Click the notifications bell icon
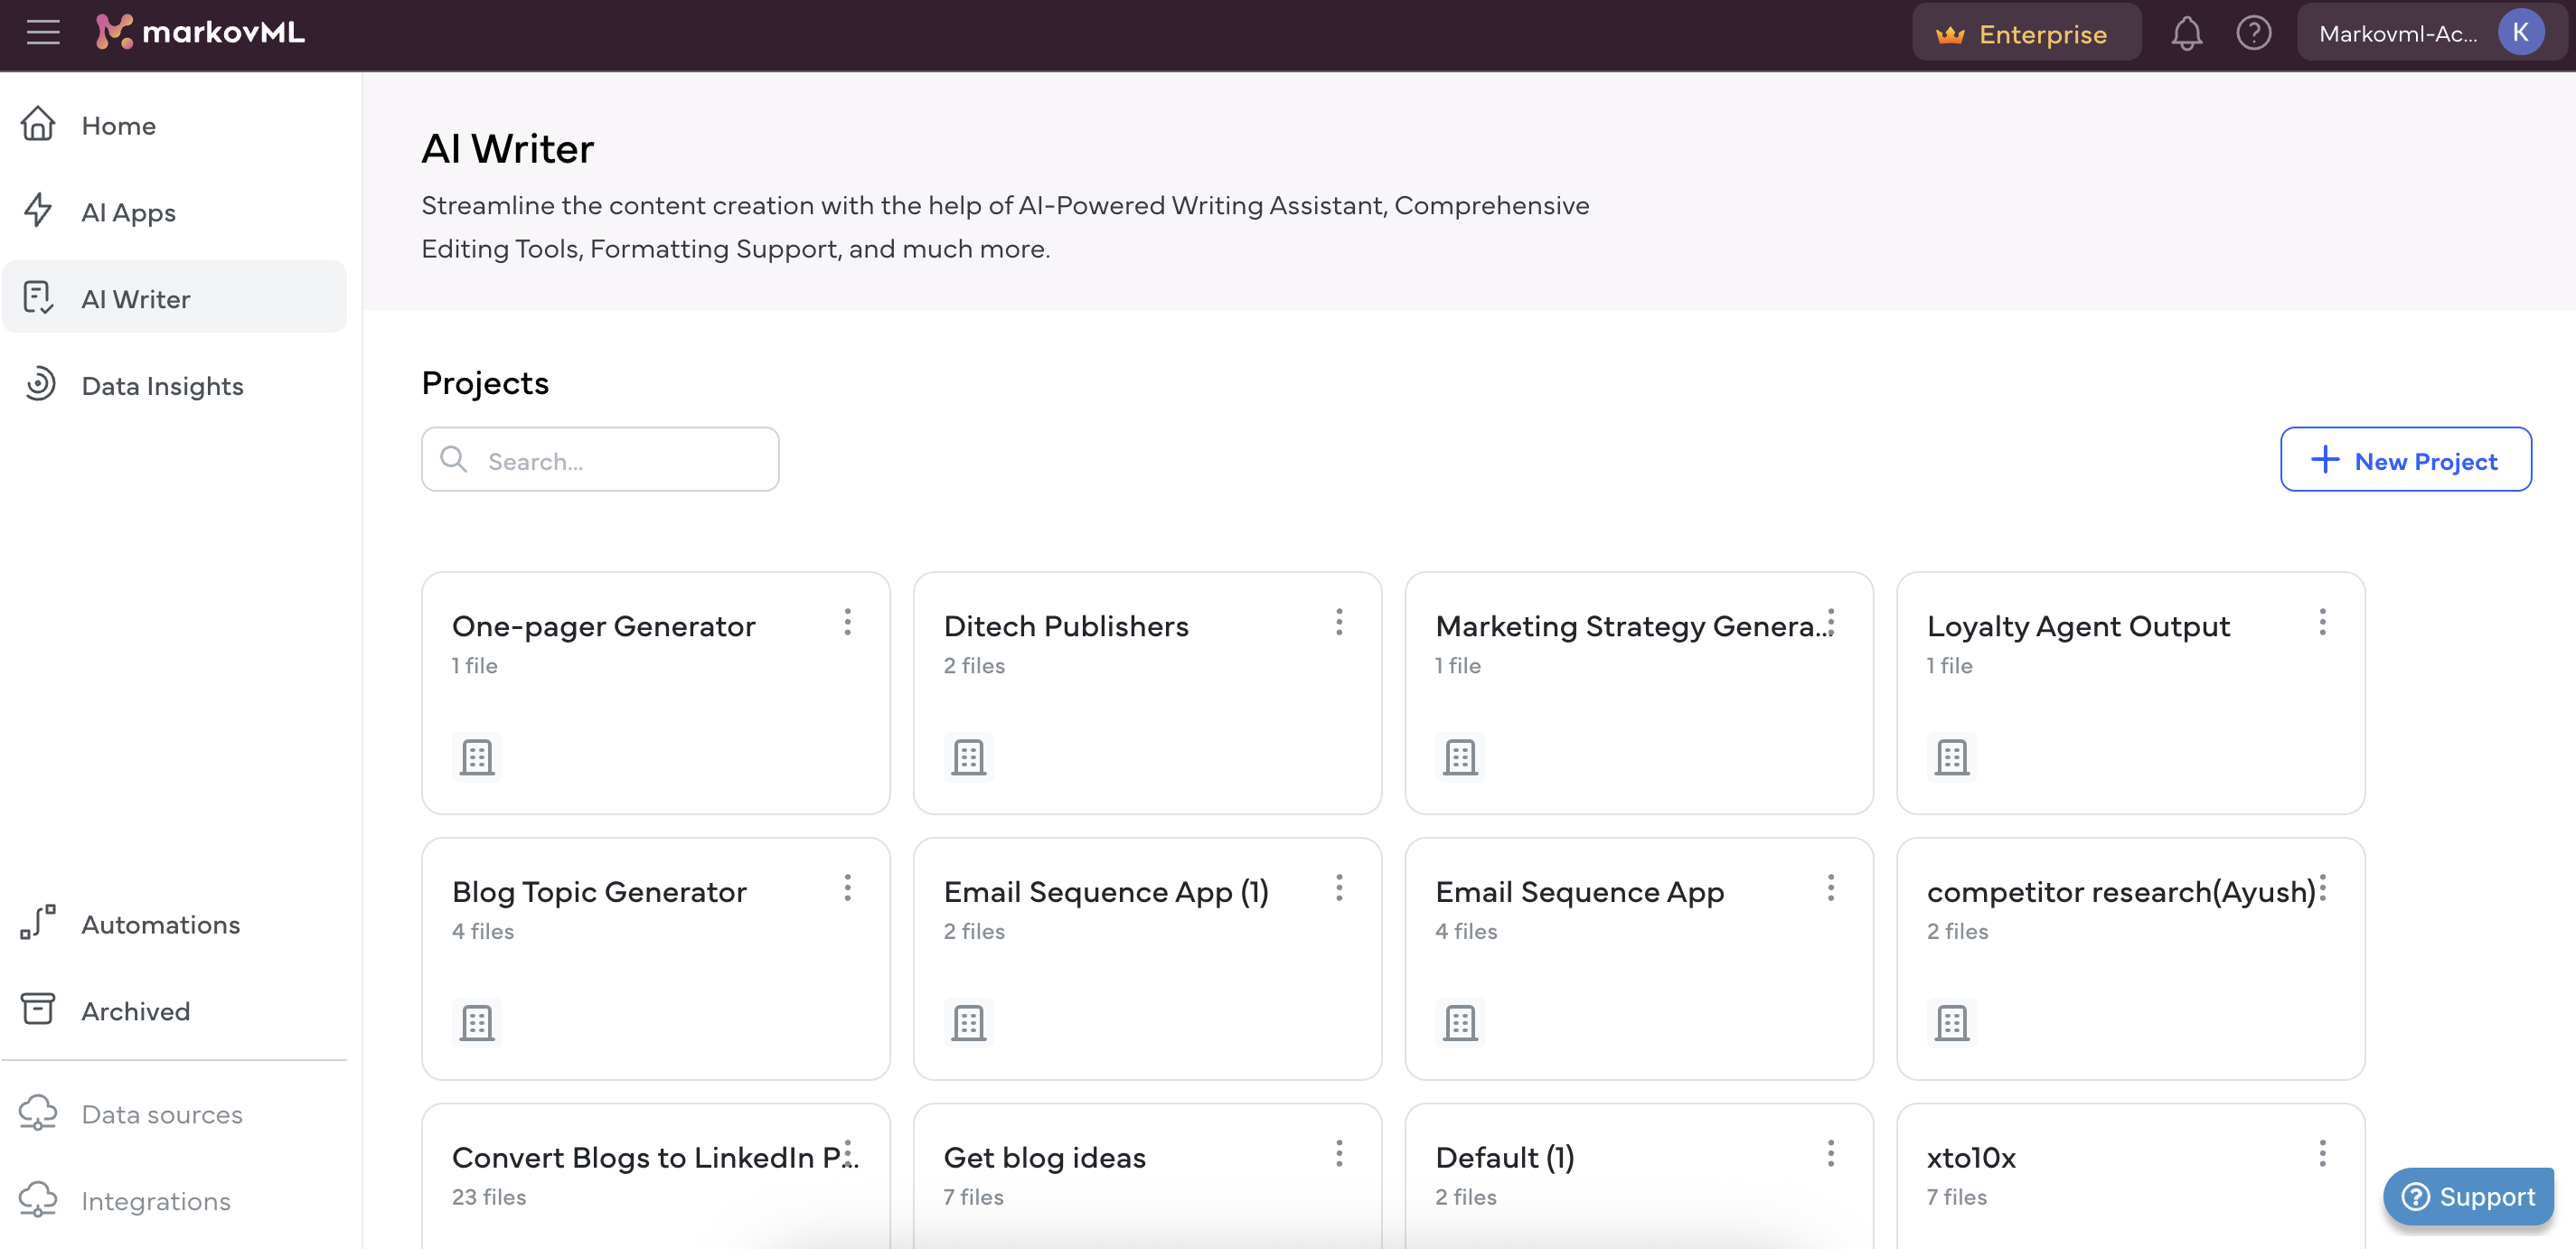The width and height of the screenshot is (2576, 1249). 2186,33
